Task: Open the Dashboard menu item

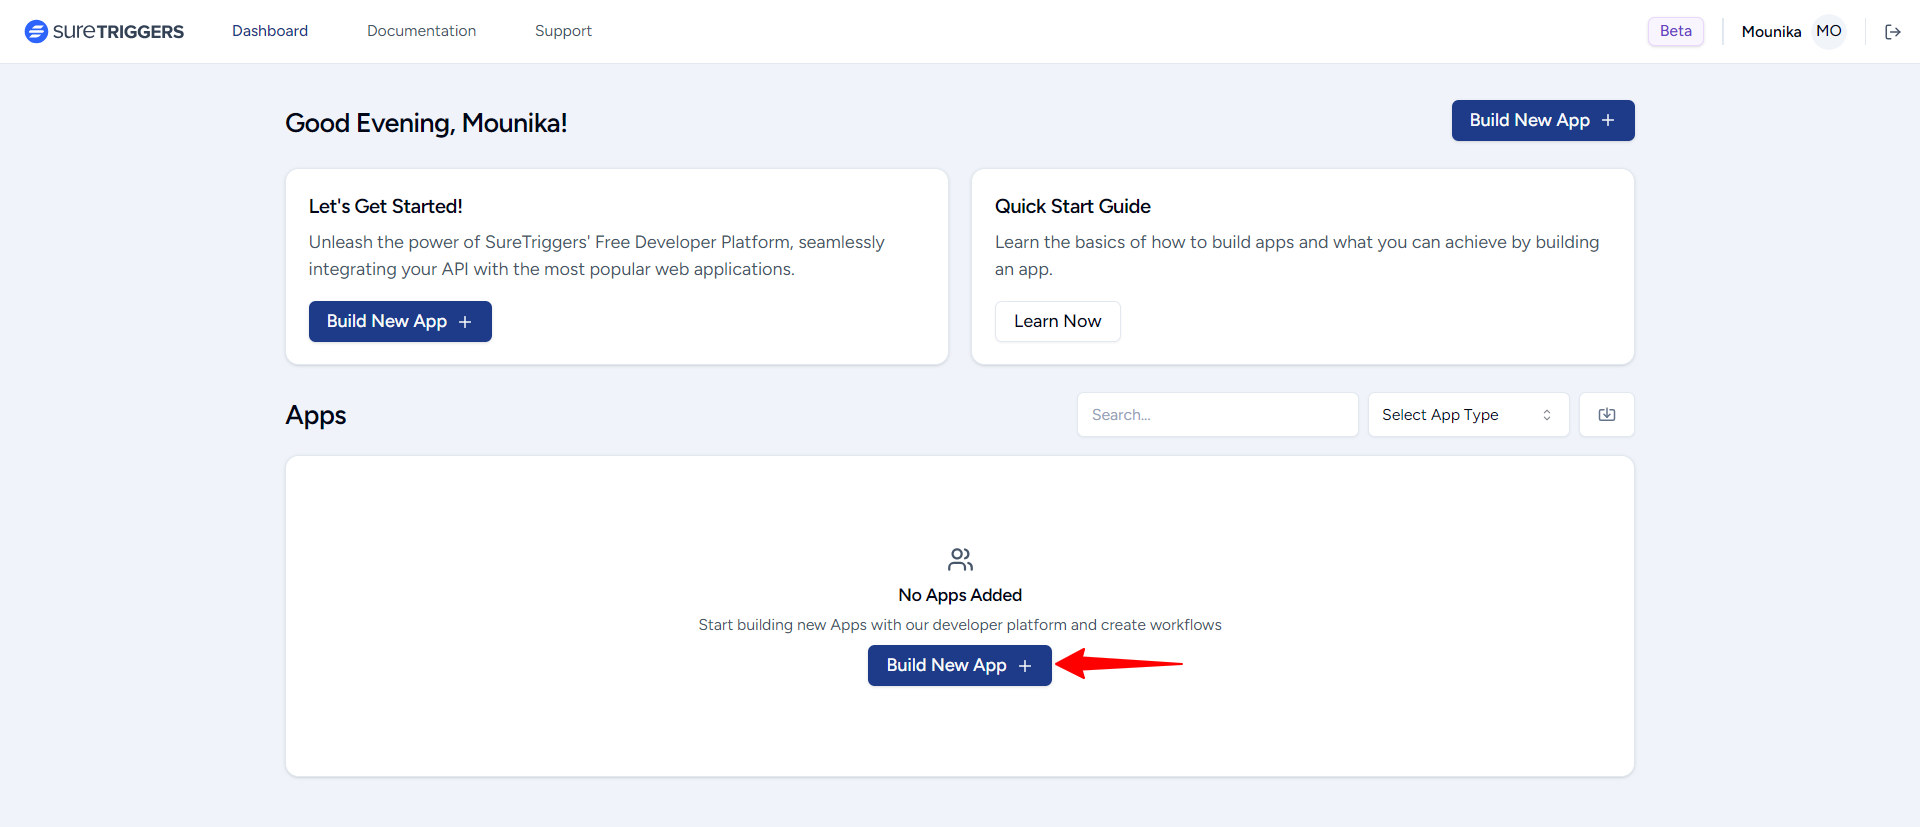Action: (270, 31)
